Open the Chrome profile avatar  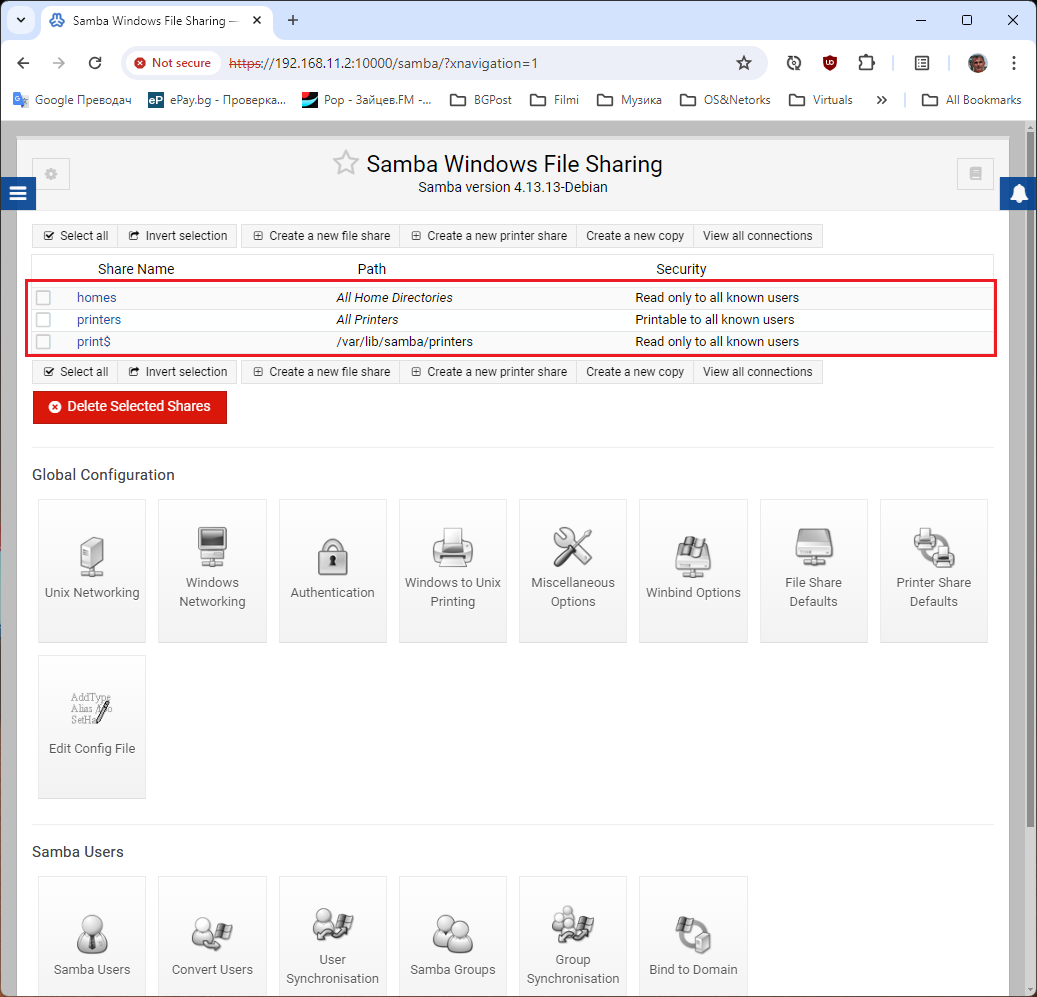pos(977,63)
